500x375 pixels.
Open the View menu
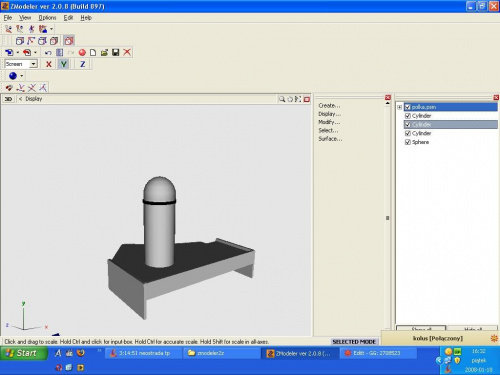click(25, 18)
